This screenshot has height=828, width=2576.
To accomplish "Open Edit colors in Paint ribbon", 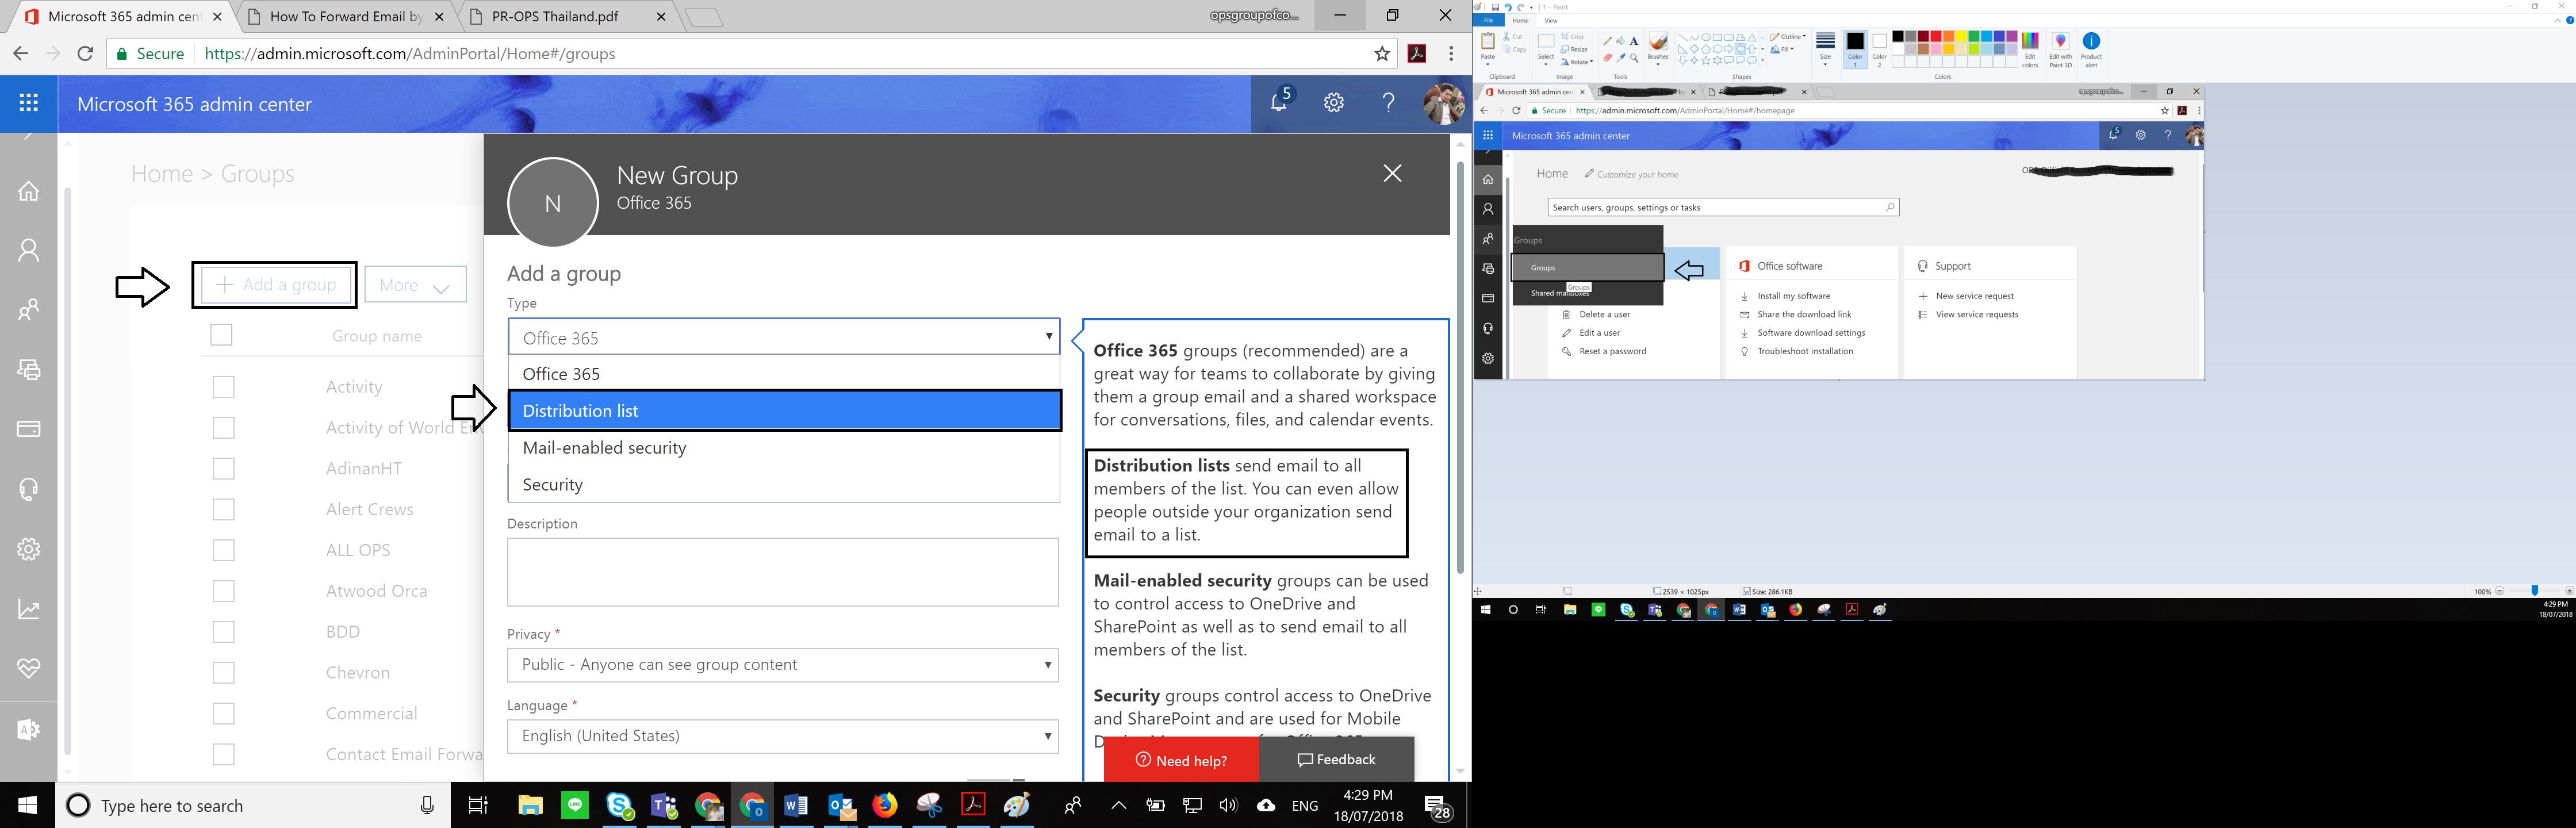I will point(2030,50).
